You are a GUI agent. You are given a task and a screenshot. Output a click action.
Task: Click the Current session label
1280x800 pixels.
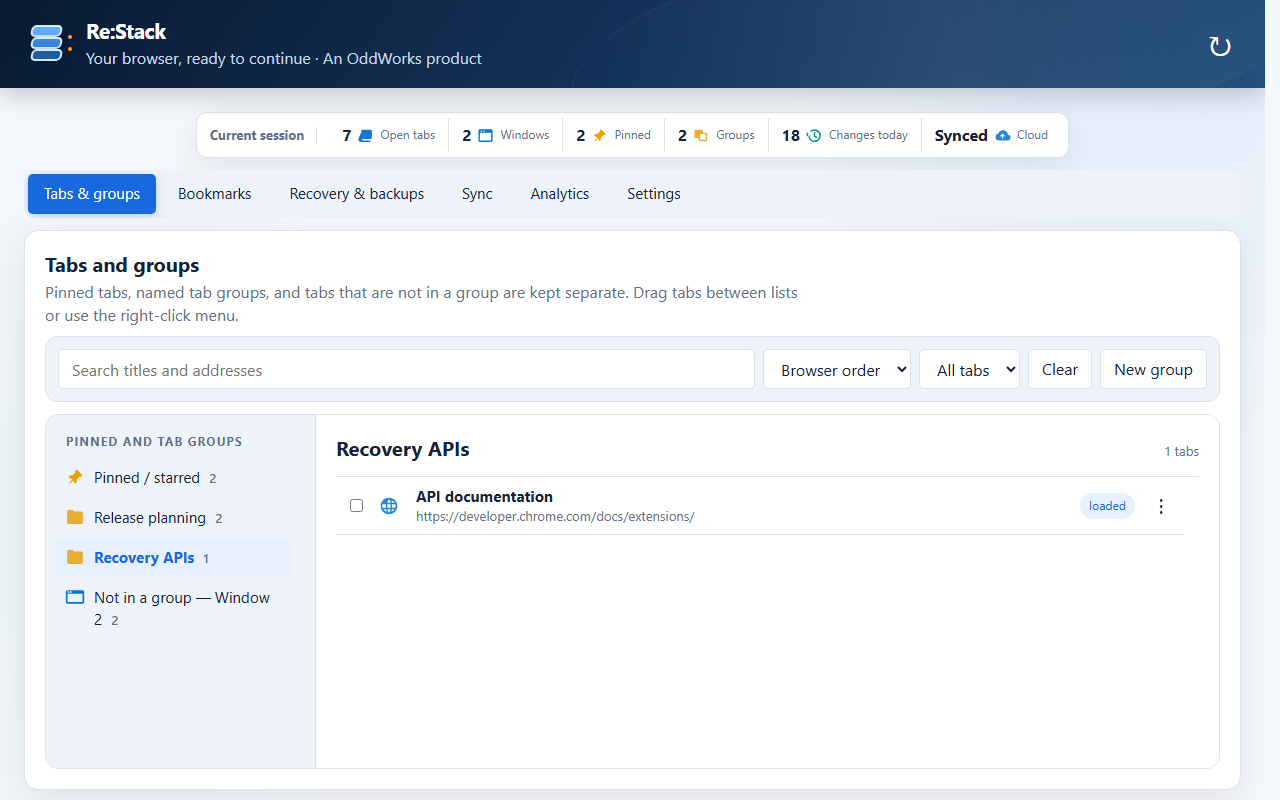(x=257, y=135)
